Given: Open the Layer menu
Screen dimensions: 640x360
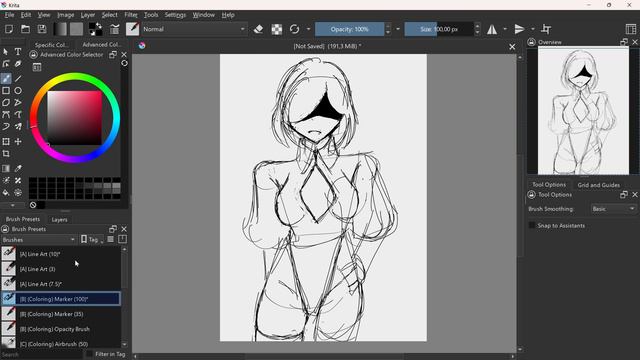Looking at the screenshot, I should 87,15.
